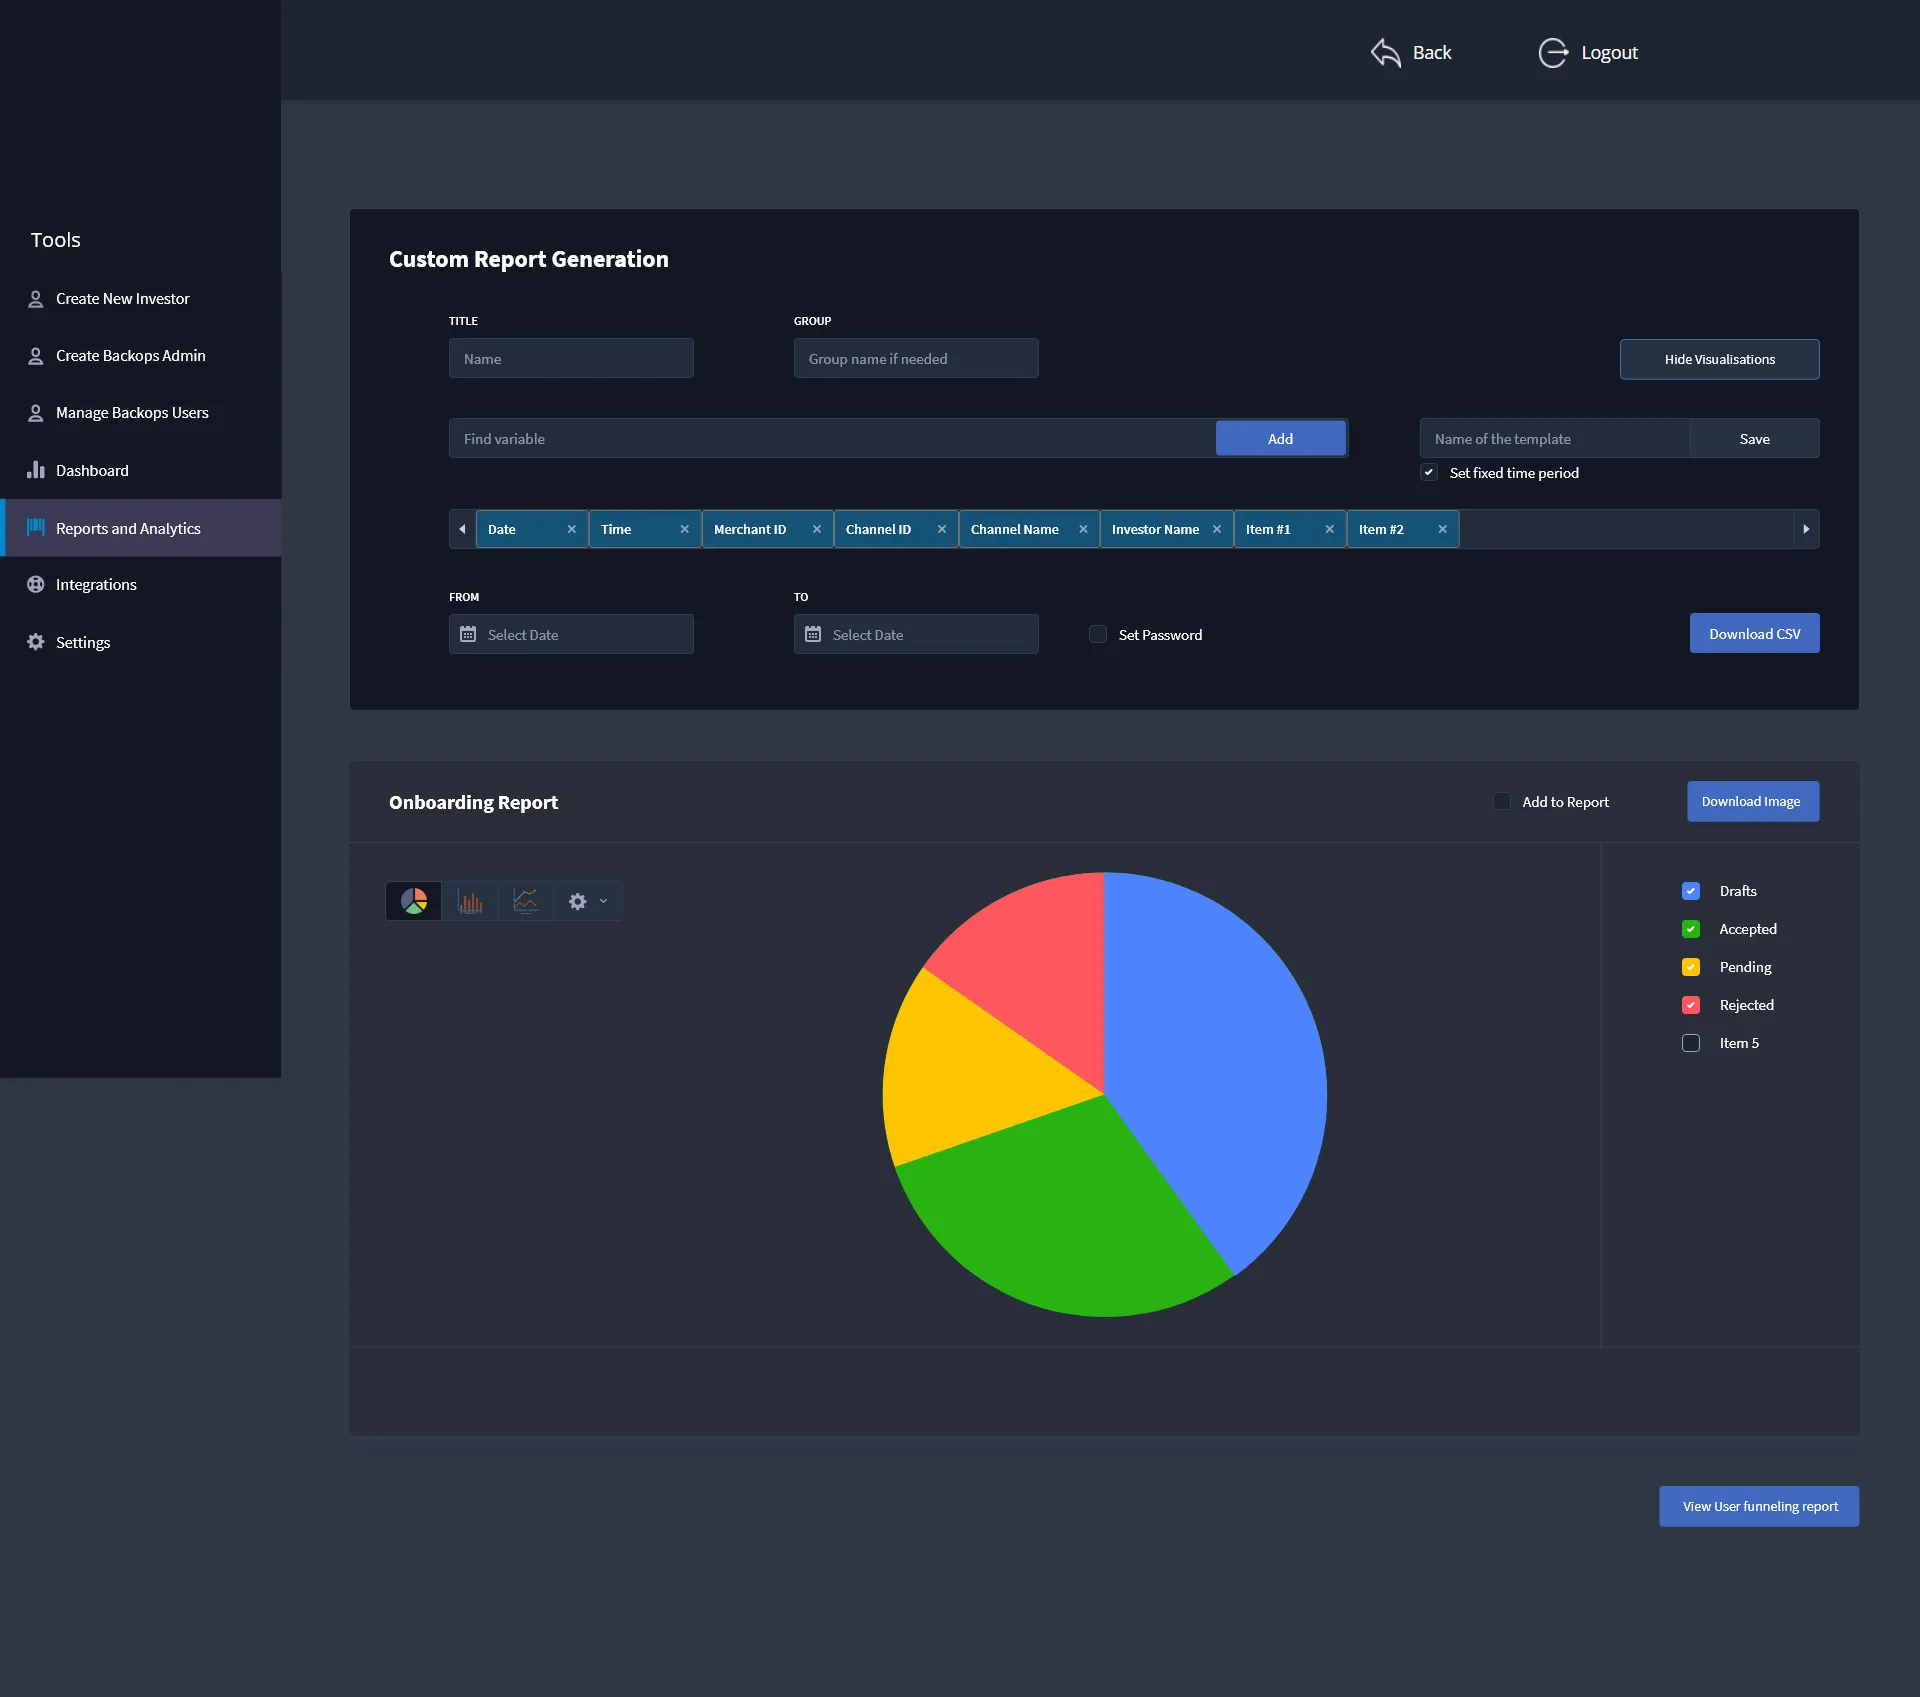Remove the Merchant ID column tag
This screenshot has width=1920, height=1697.
816,529
